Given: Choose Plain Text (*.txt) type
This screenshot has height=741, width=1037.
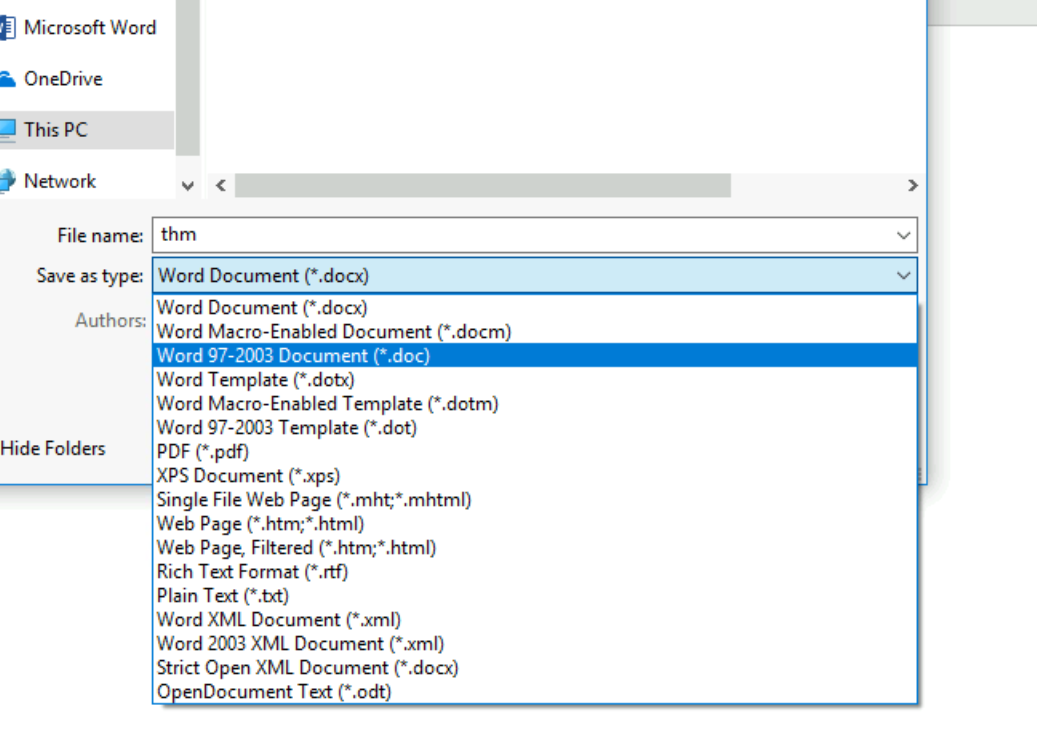Looking at the screenshot, I should pyautogui.click(x=222, y=596).
